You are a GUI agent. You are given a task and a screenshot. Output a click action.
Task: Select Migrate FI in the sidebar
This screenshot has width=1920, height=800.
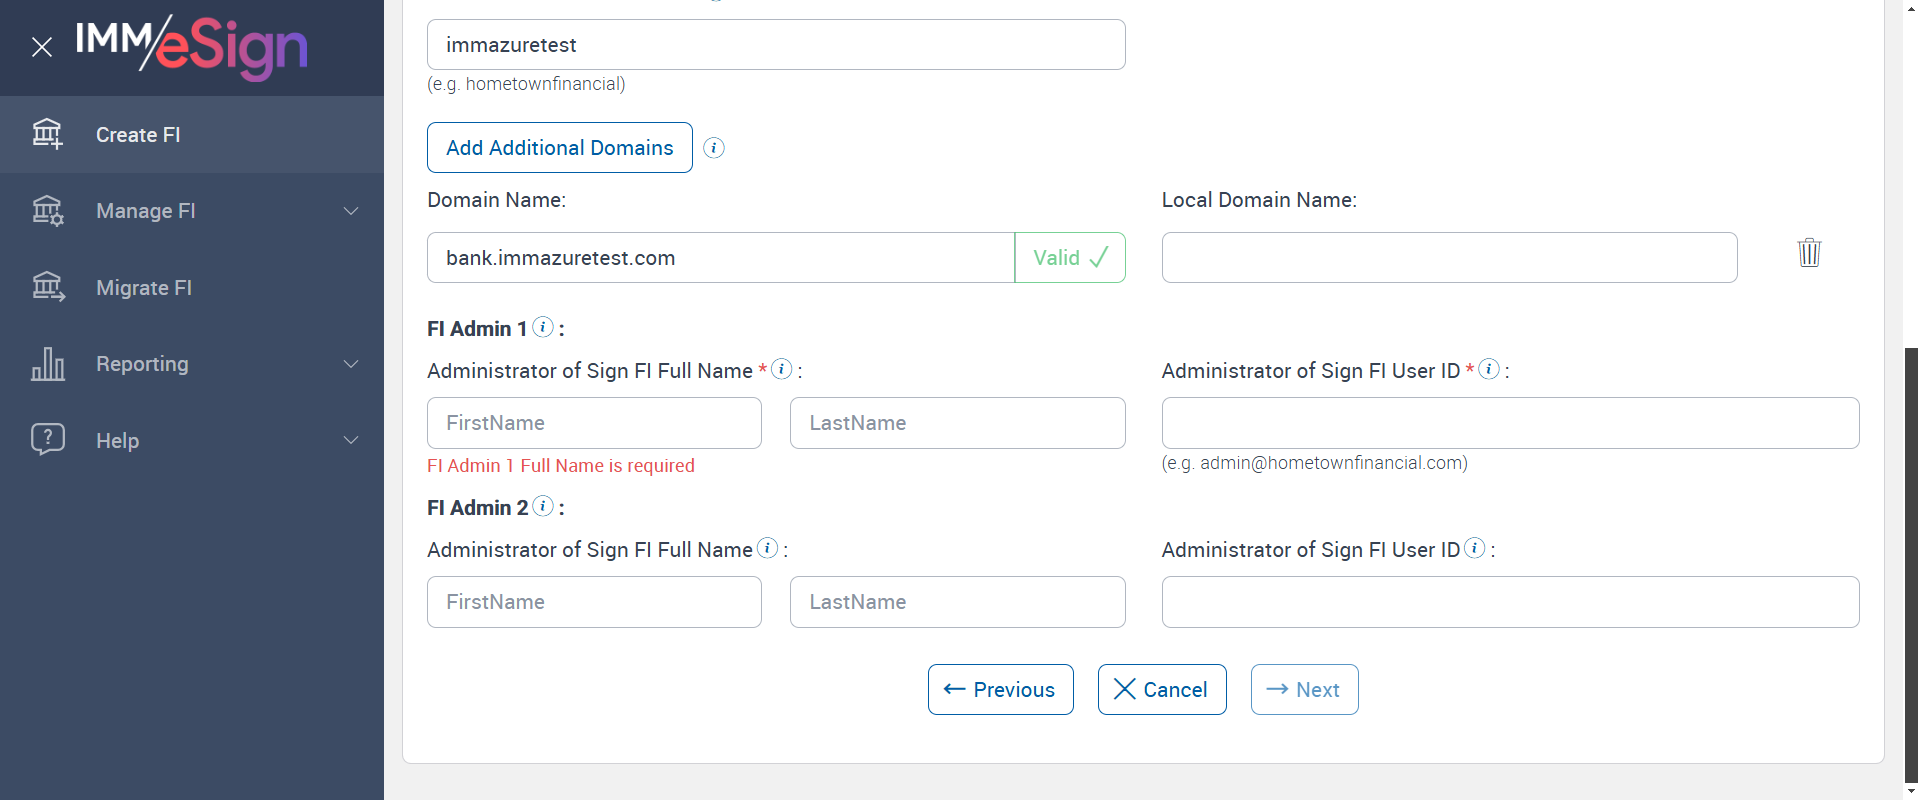(x=144, y=288)
